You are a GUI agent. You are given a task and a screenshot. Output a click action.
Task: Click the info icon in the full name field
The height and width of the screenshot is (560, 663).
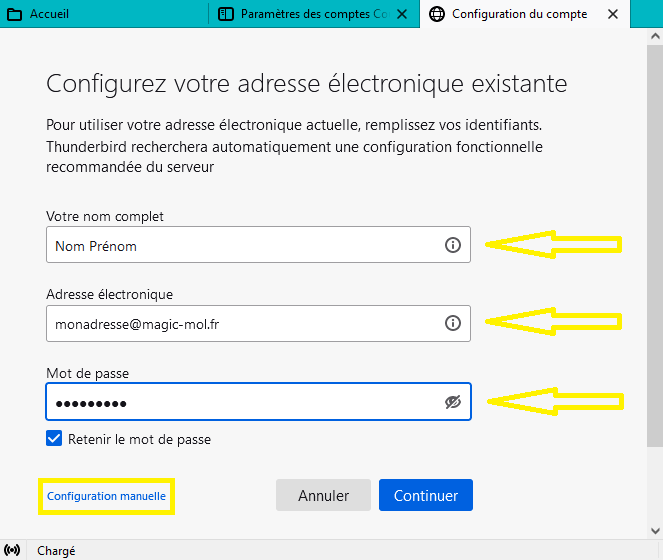tap(452, 245)
